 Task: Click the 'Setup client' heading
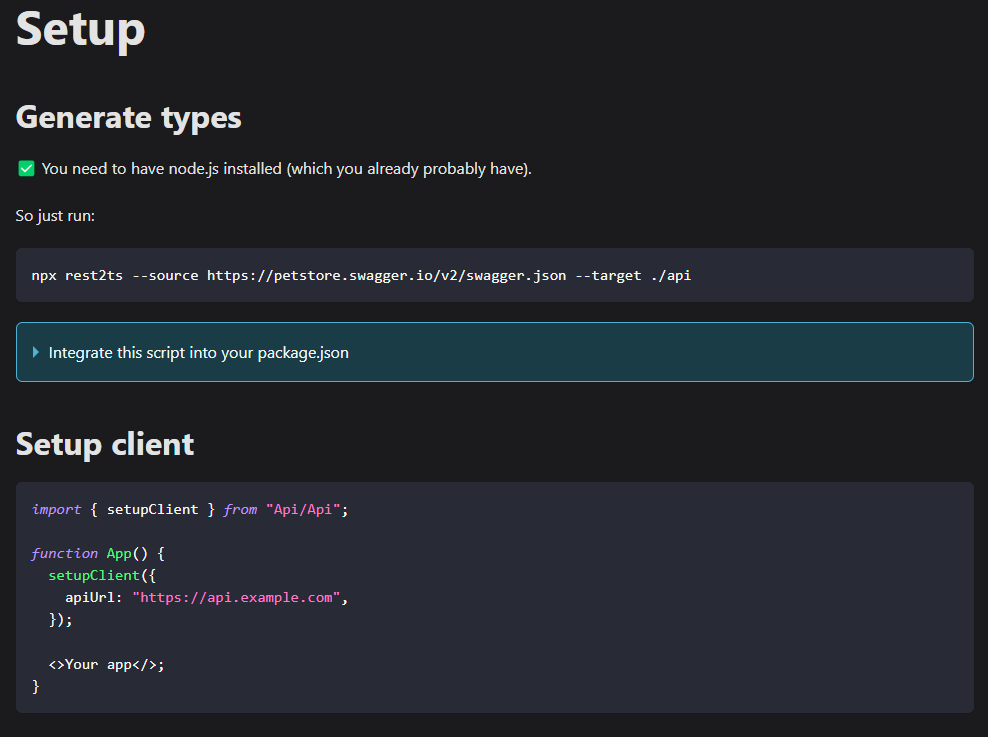point(105,443)
